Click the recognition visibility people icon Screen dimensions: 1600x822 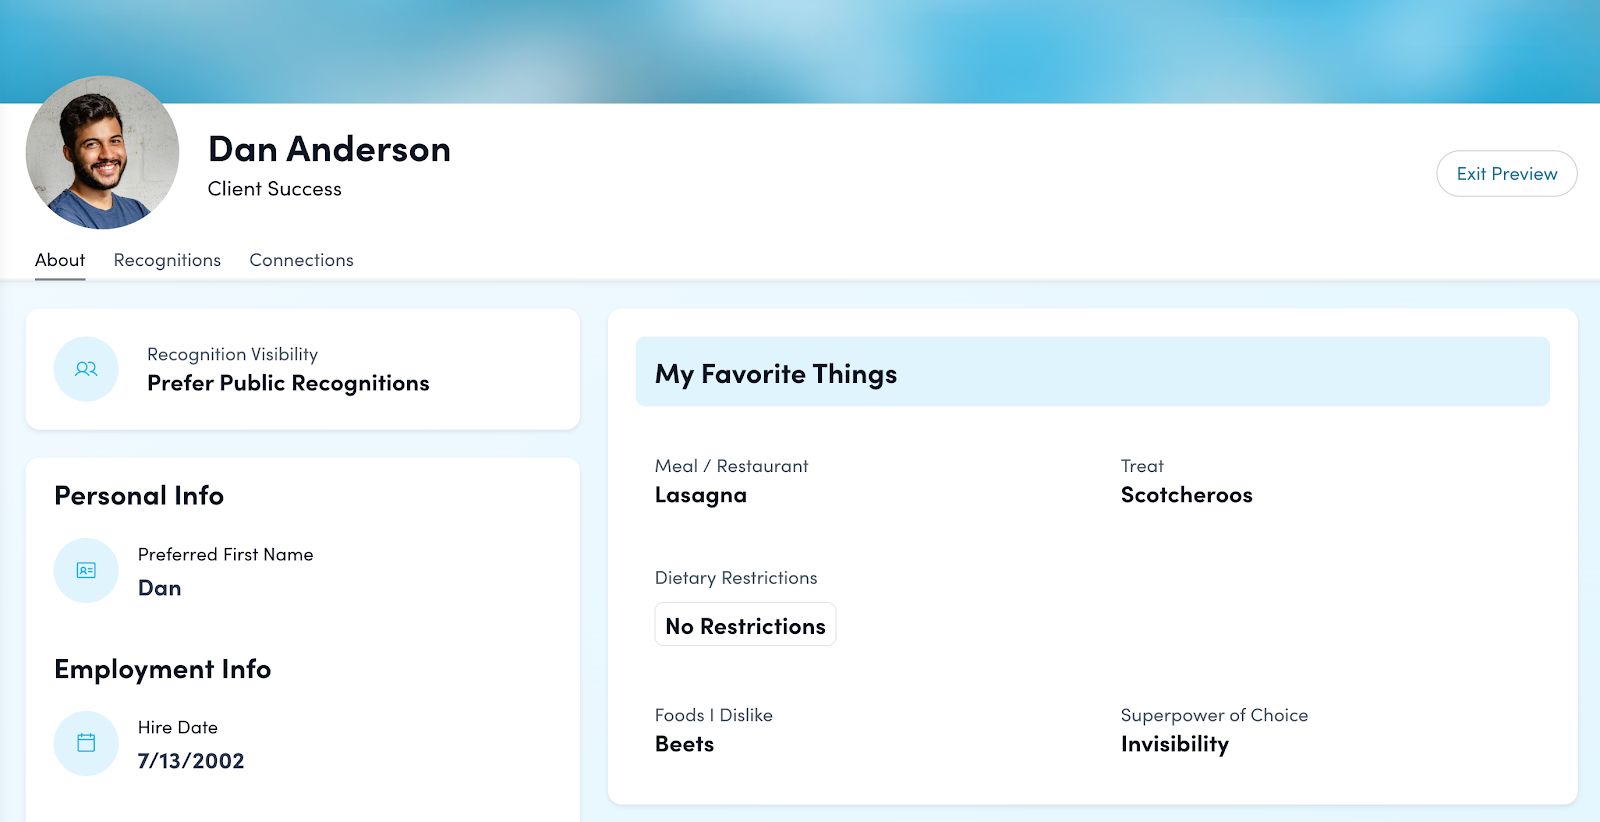[x=86, y=369]
